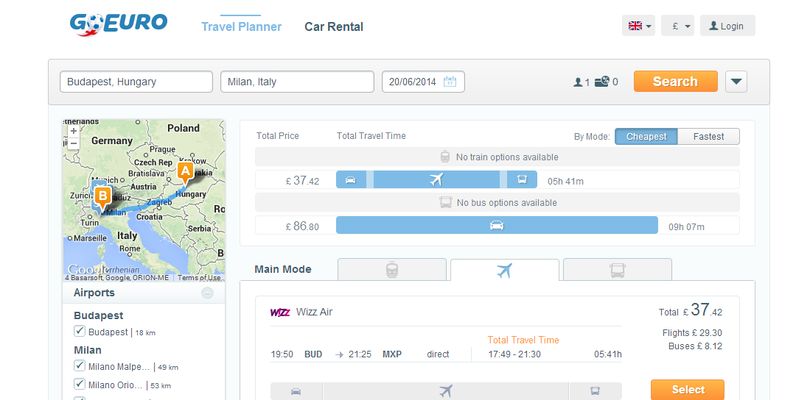This screenshot has height=400, width=810.
Task: Open the Car Rental page
Action: (x=334, y=27)
